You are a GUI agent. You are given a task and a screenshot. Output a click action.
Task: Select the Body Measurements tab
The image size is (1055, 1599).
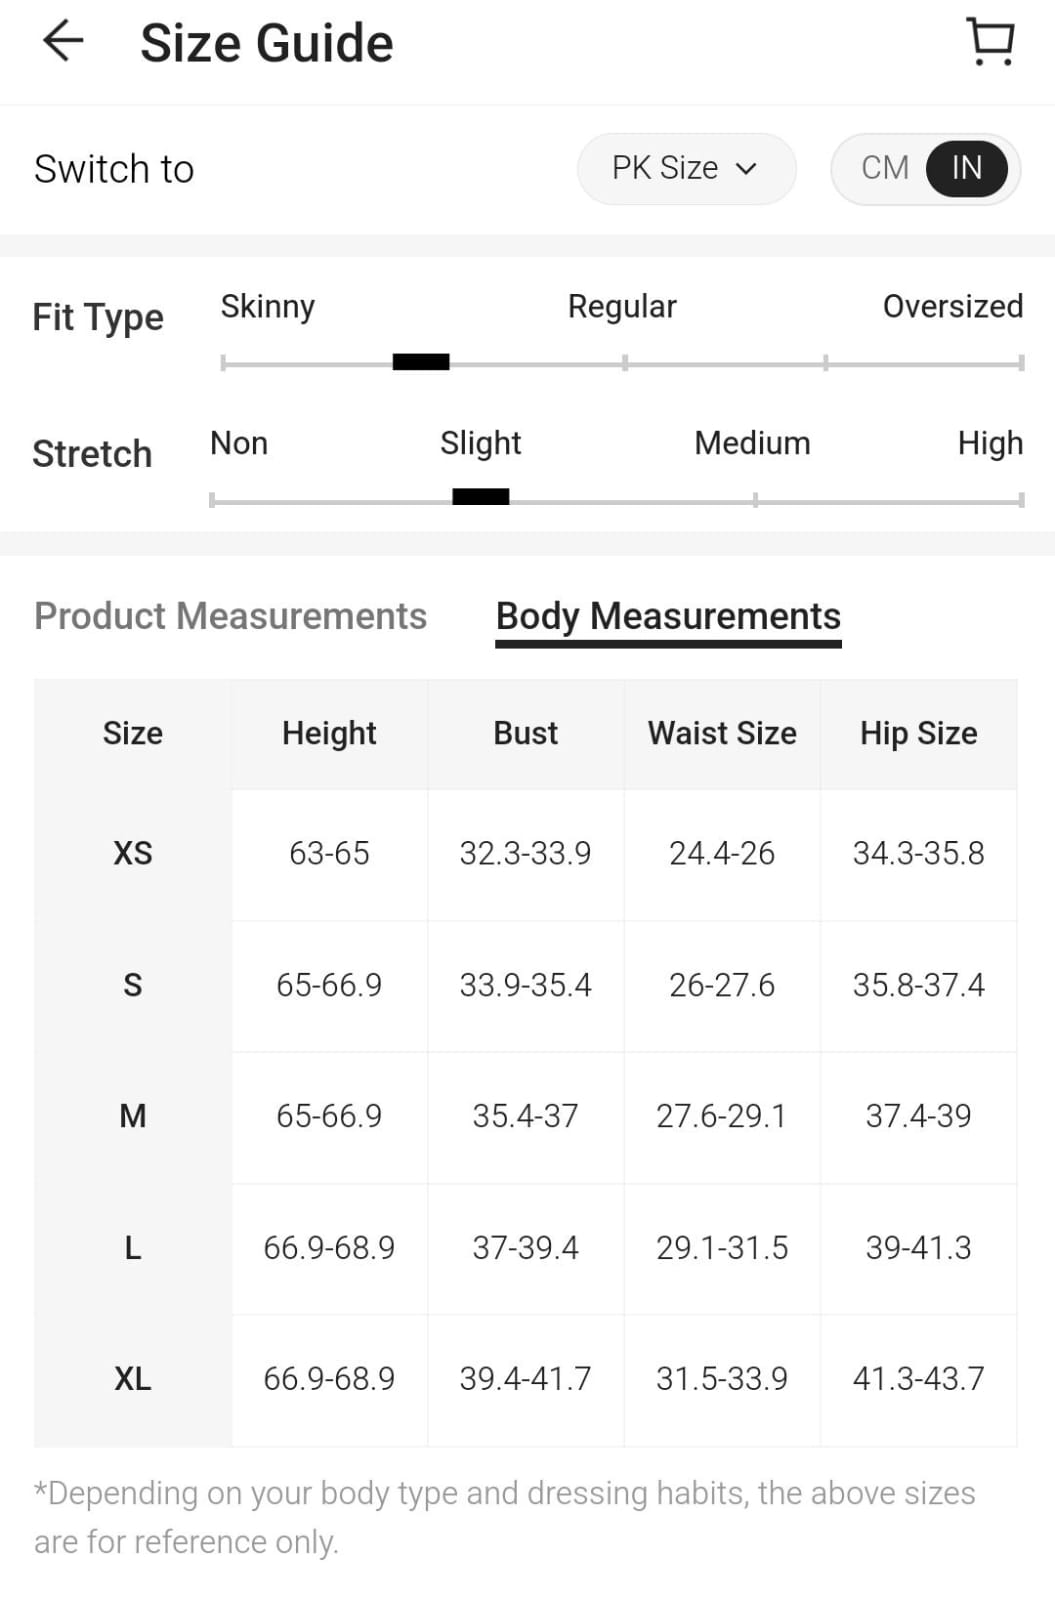[668, 616]
